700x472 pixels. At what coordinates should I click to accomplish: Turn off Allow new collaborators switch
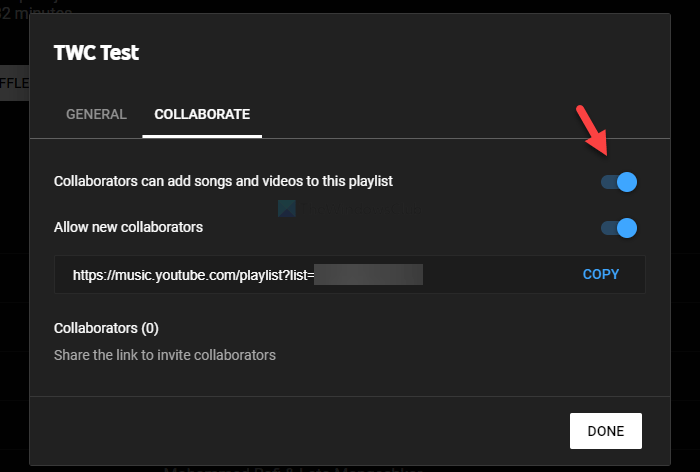click(619, 228)
